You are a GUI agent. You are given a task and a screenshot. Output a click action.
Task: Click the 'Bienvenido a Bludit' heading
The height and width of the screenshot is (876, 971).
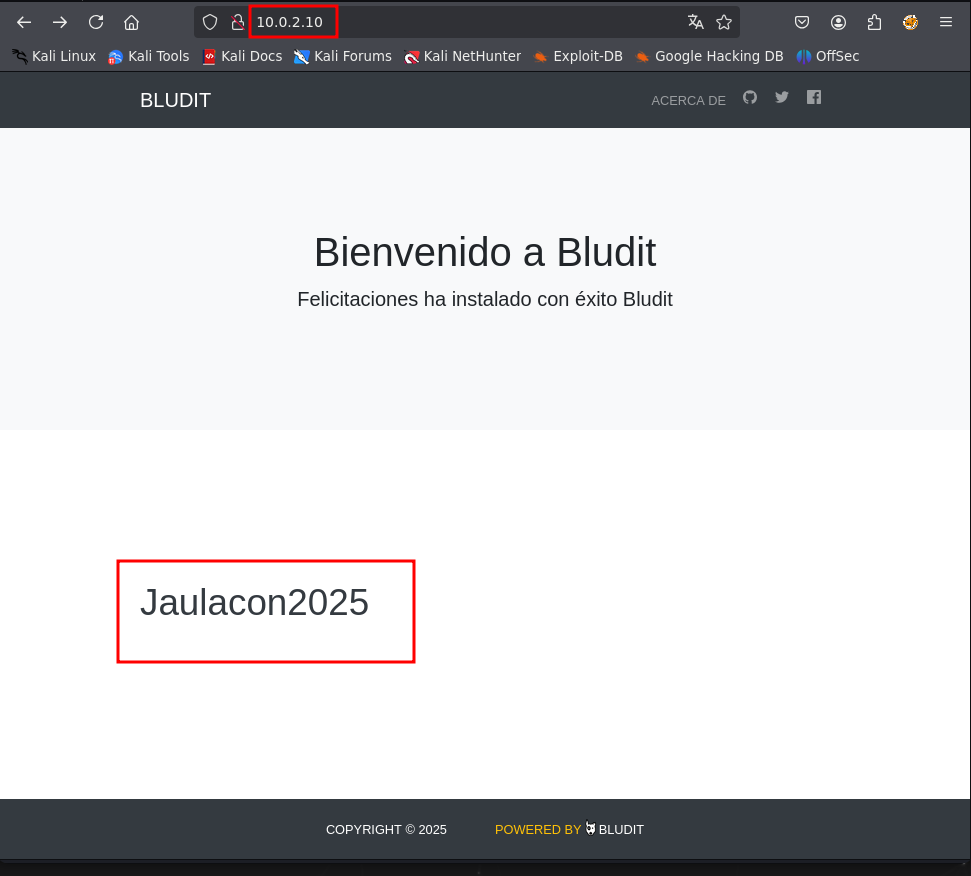point(485,253)
